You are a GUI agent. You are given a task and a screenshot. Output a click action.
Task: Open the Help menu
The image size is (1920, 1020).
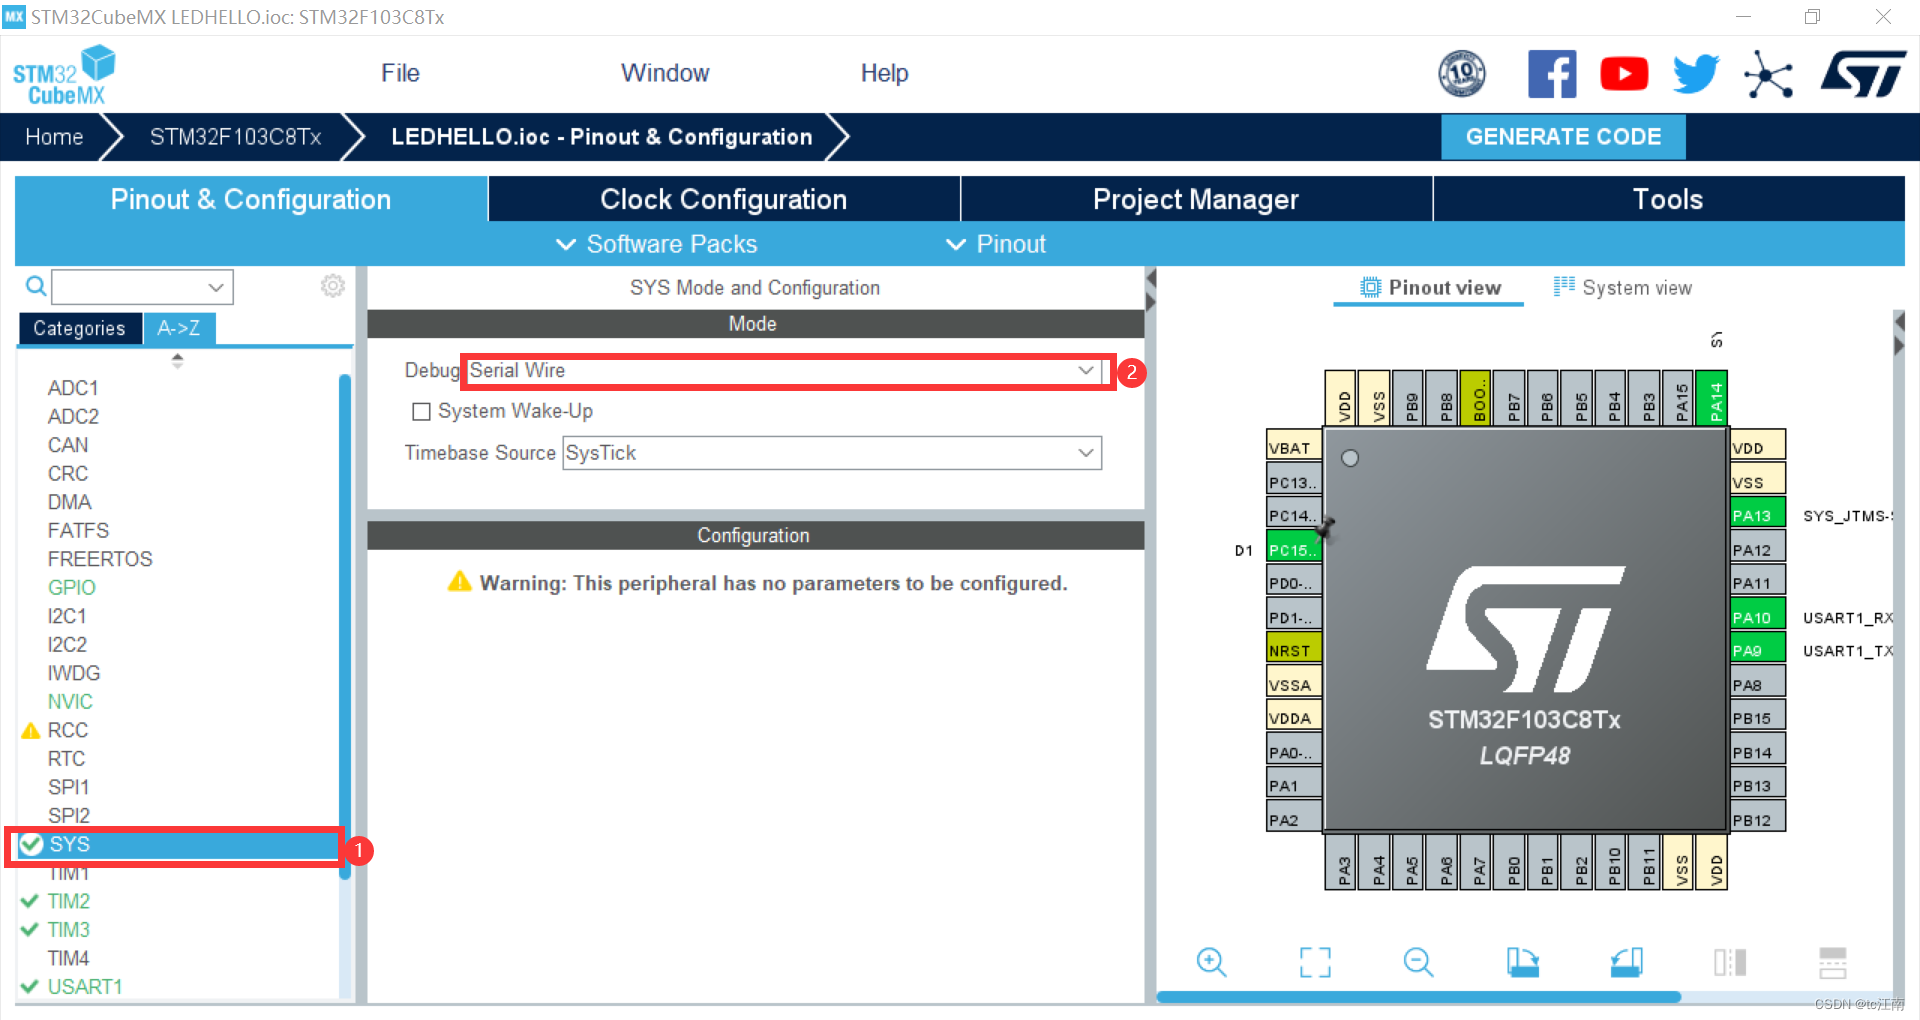click(x=884, y=73)
